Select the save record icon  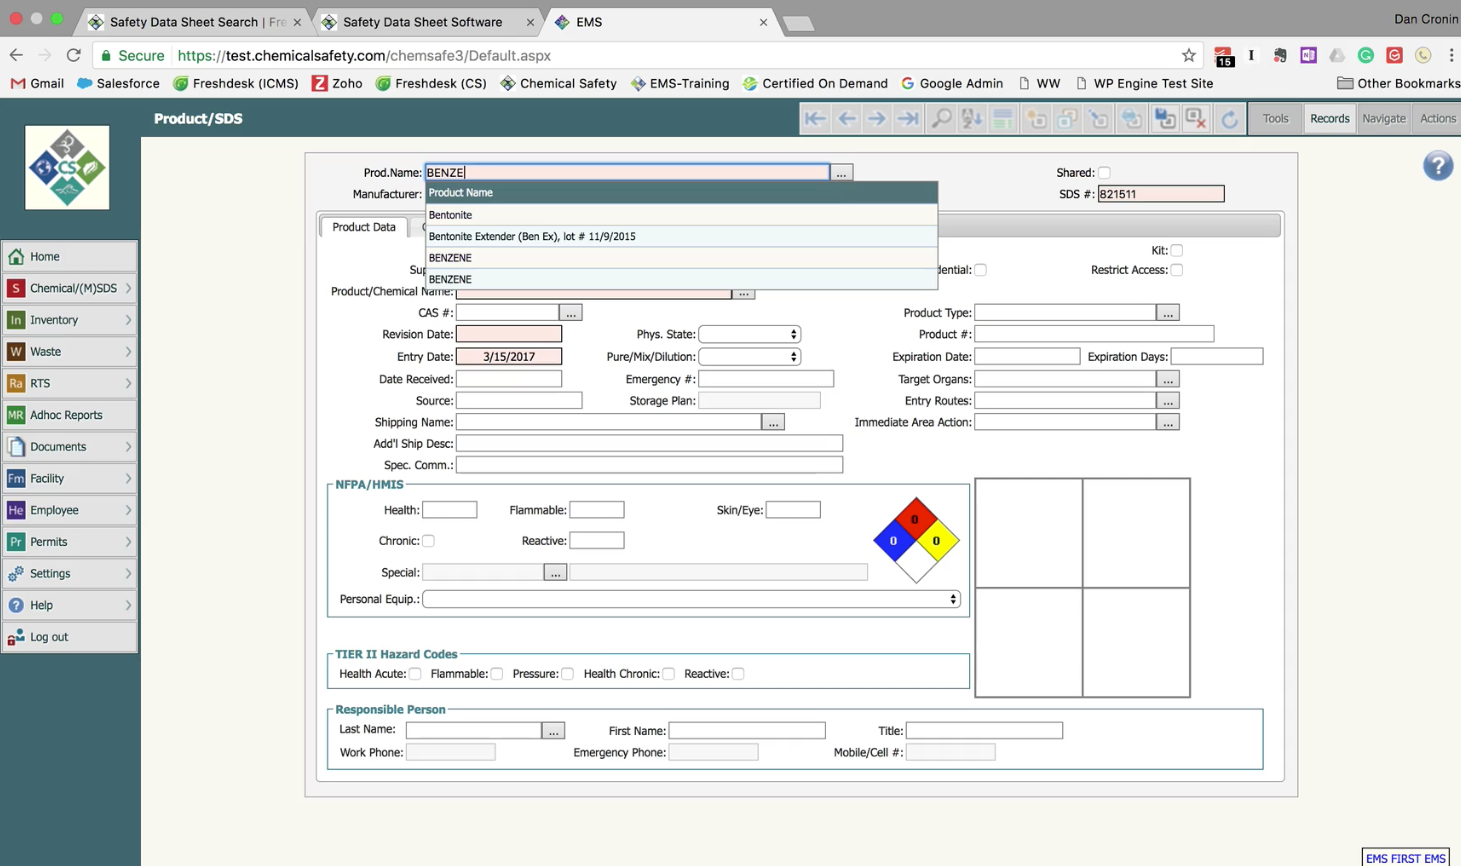(1164, 118)
